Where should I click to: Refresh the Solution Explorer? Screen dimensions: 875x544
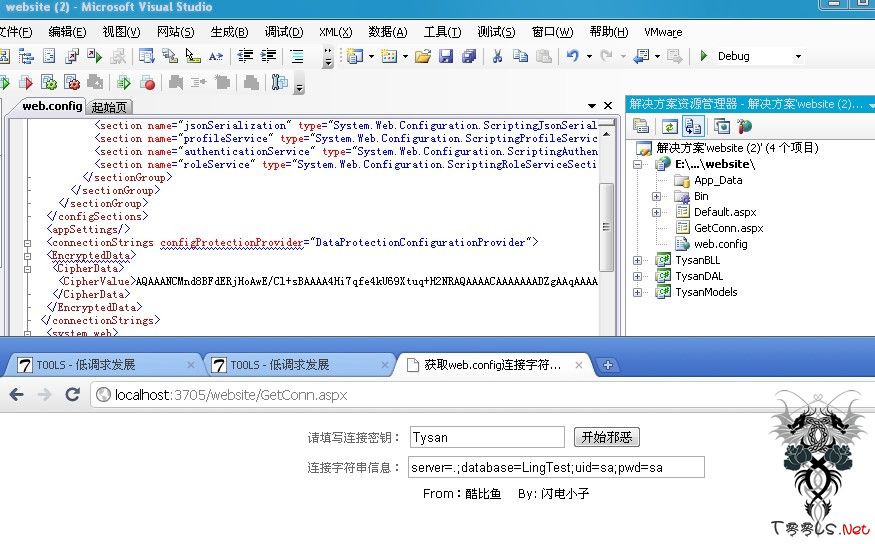pos(669,127)
